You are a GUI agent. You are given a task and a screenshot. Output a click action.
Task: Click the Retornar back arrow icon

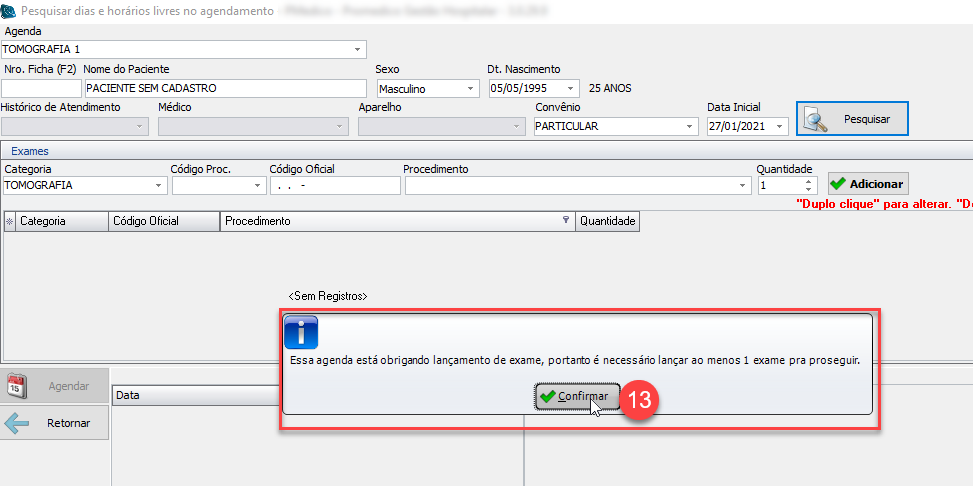[x=17, y=423]
